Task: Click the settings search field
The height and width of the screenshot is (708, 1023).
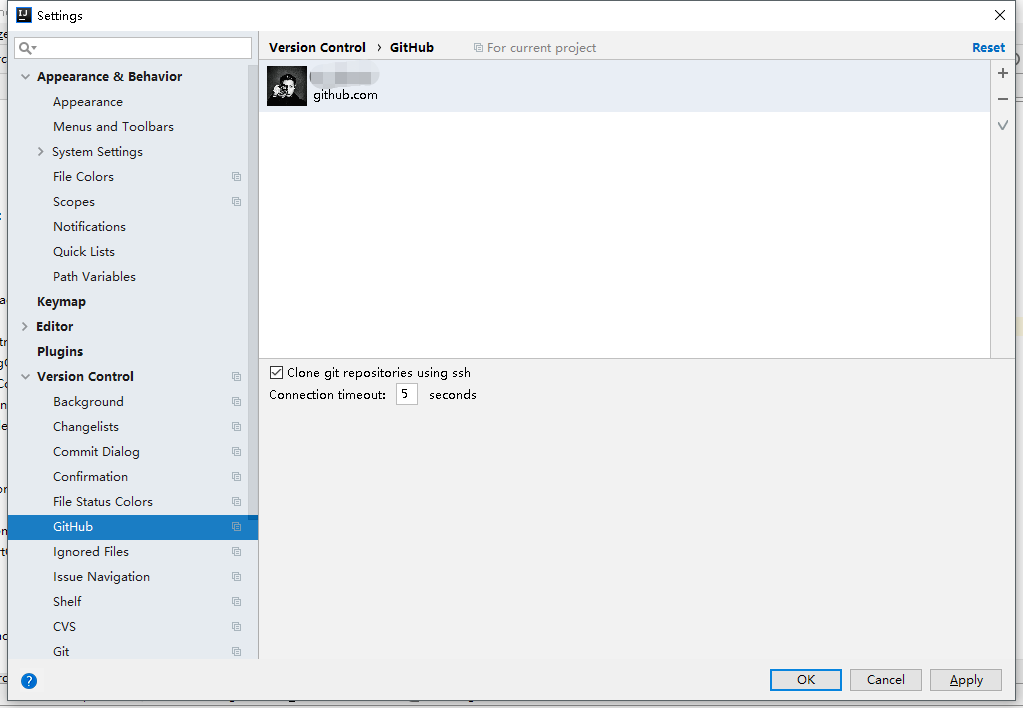Action: 133,48
